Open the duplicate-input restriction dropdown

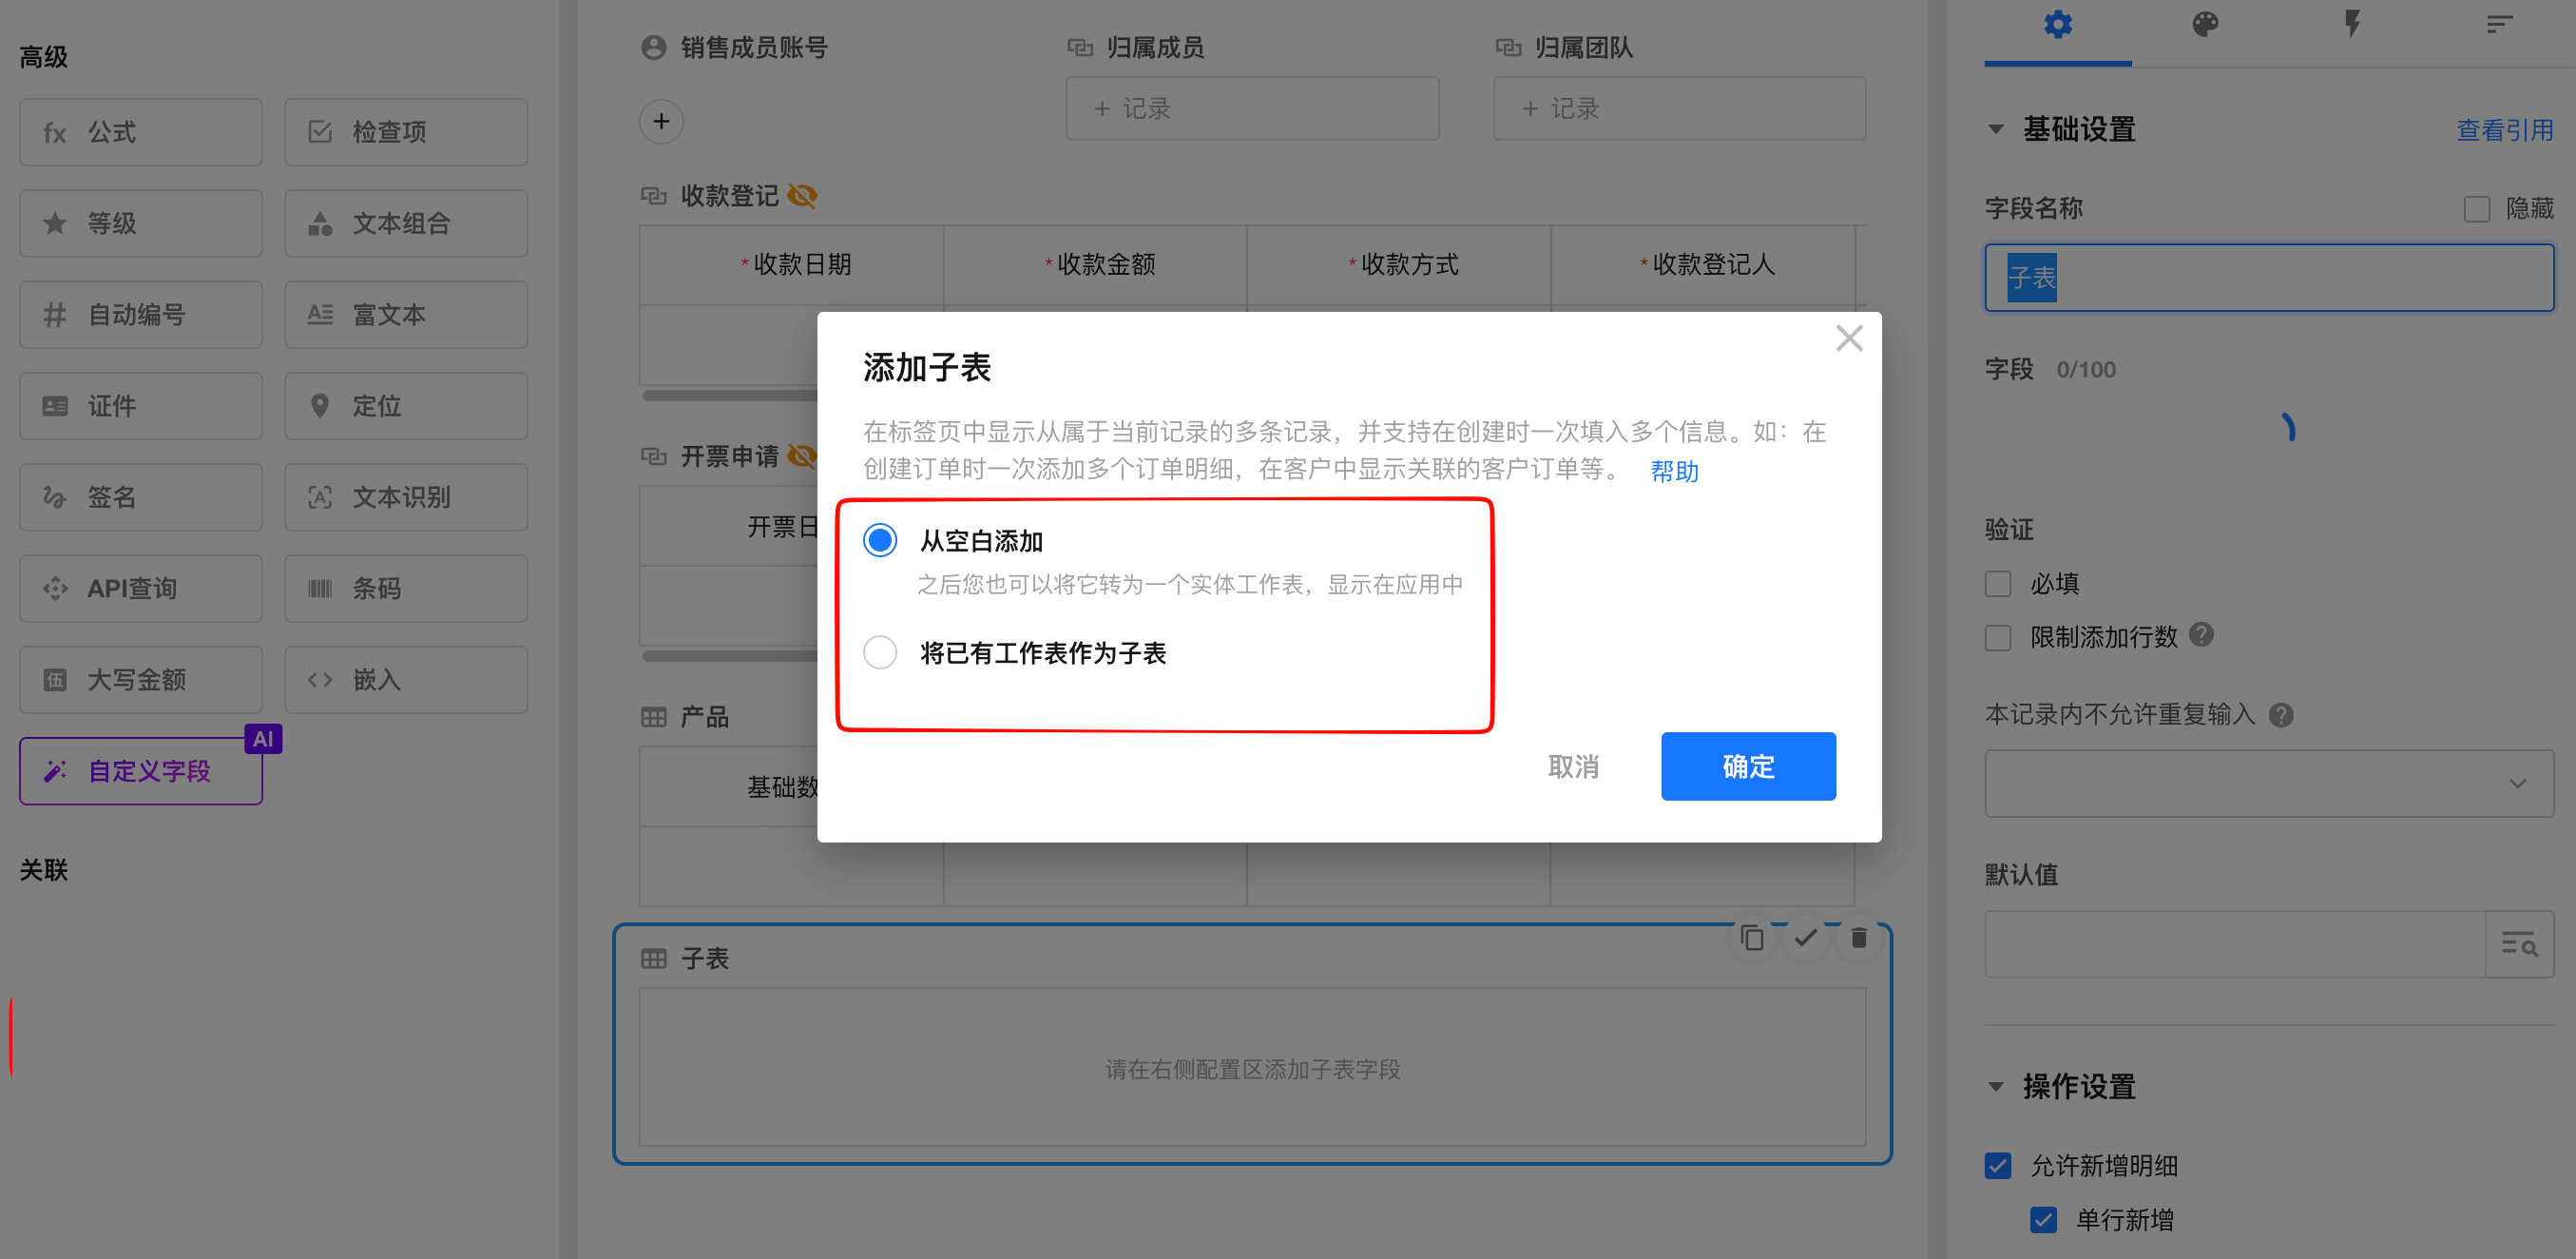pyautogui.click(x=2268, y=783)
